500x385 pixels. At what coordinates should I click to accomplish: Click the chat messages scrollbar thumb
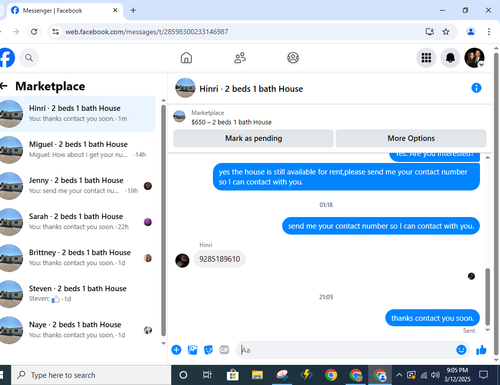point(488,296)
